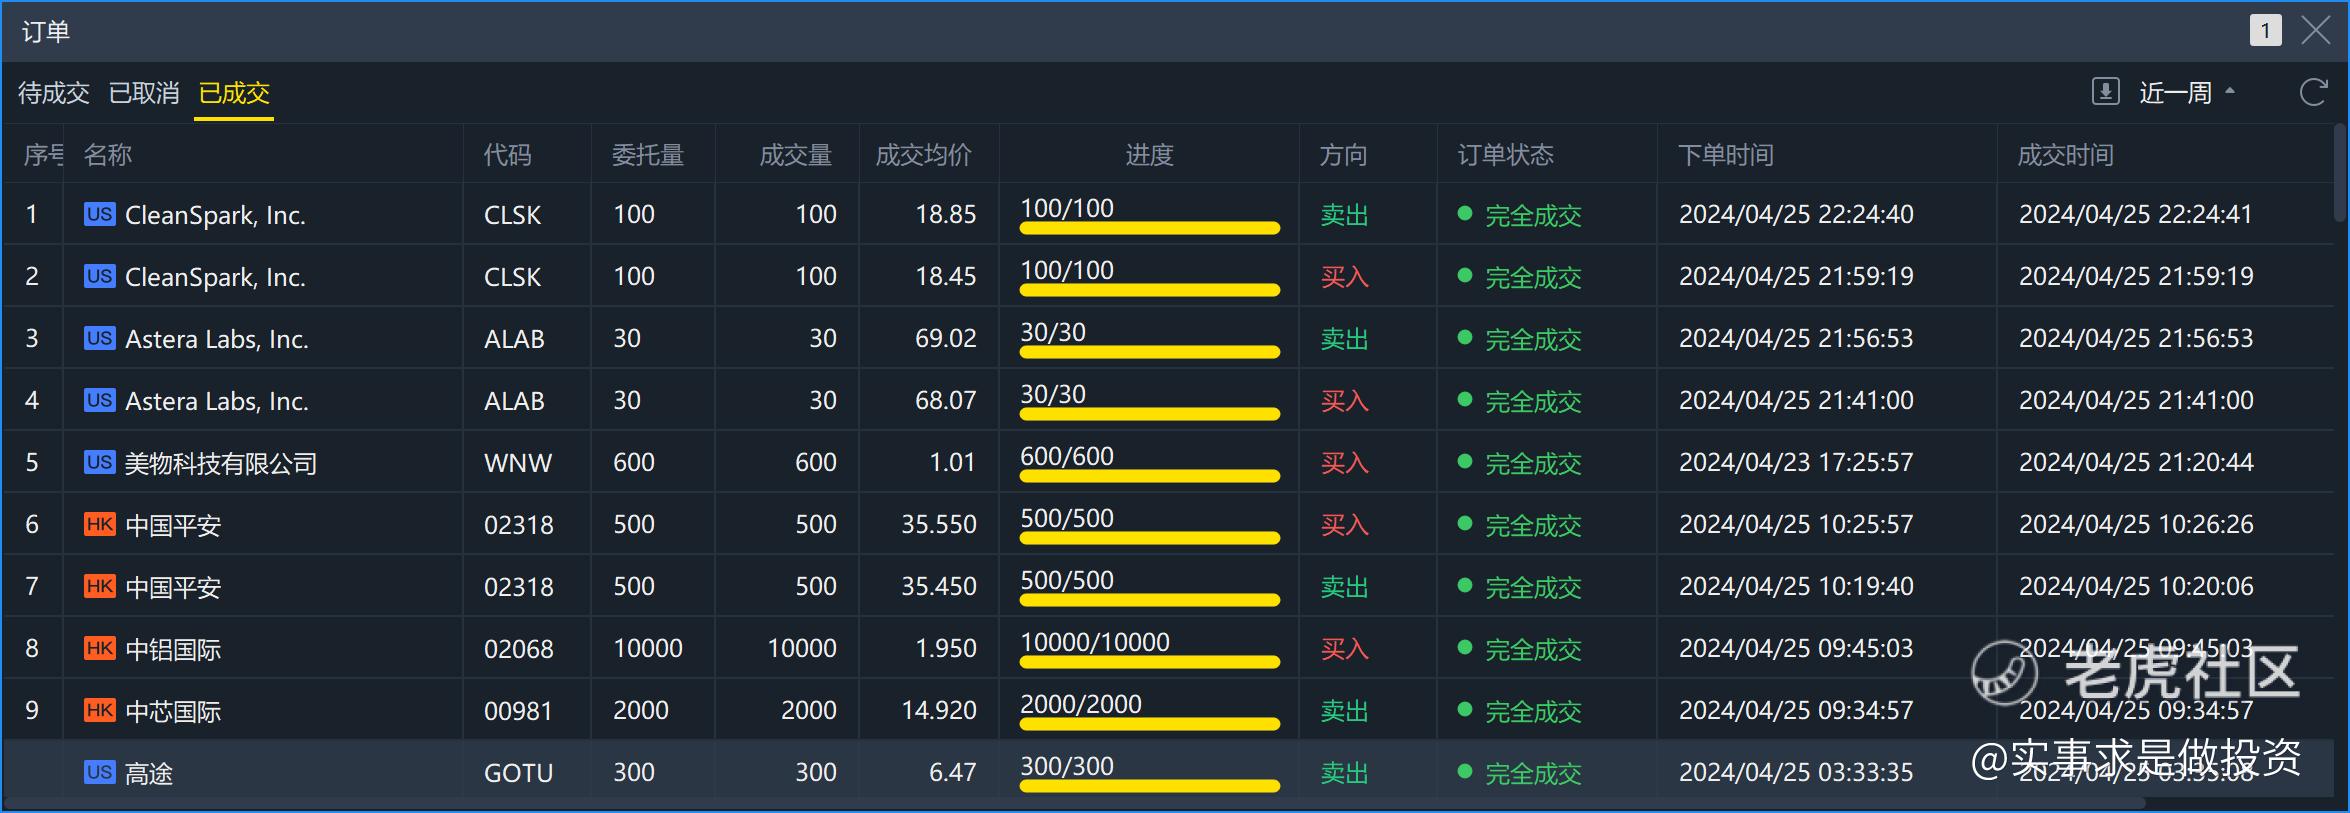Sort by the 进度 column header
The width and height of the screenshot is (2350, 813).
pos(1149,155)
